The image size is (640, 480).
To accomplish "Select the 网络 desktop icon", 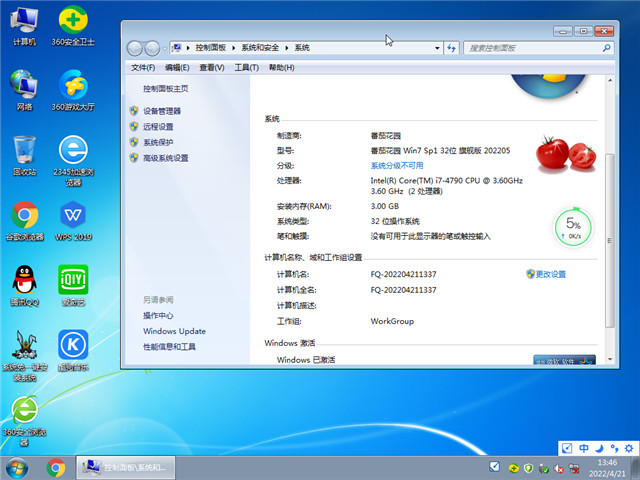I will pos(24,90).
